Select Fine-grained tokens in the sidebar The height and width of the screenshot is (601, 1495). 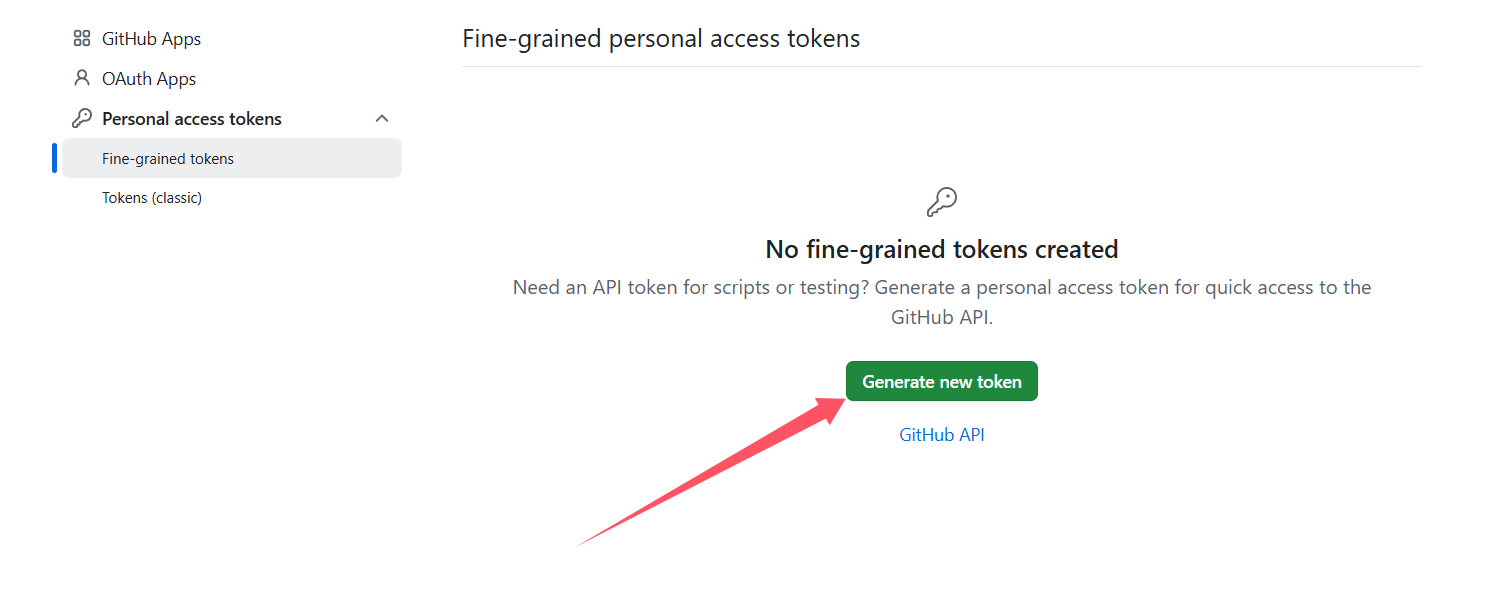(232, 158)
